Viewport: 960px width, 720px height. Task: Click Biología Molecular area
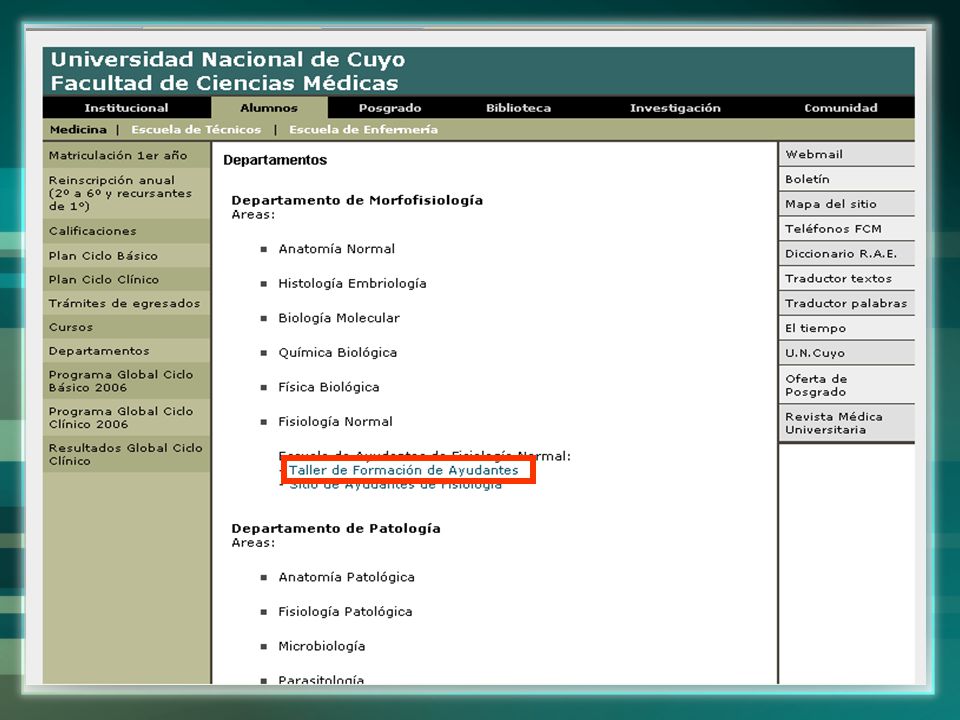339,318
